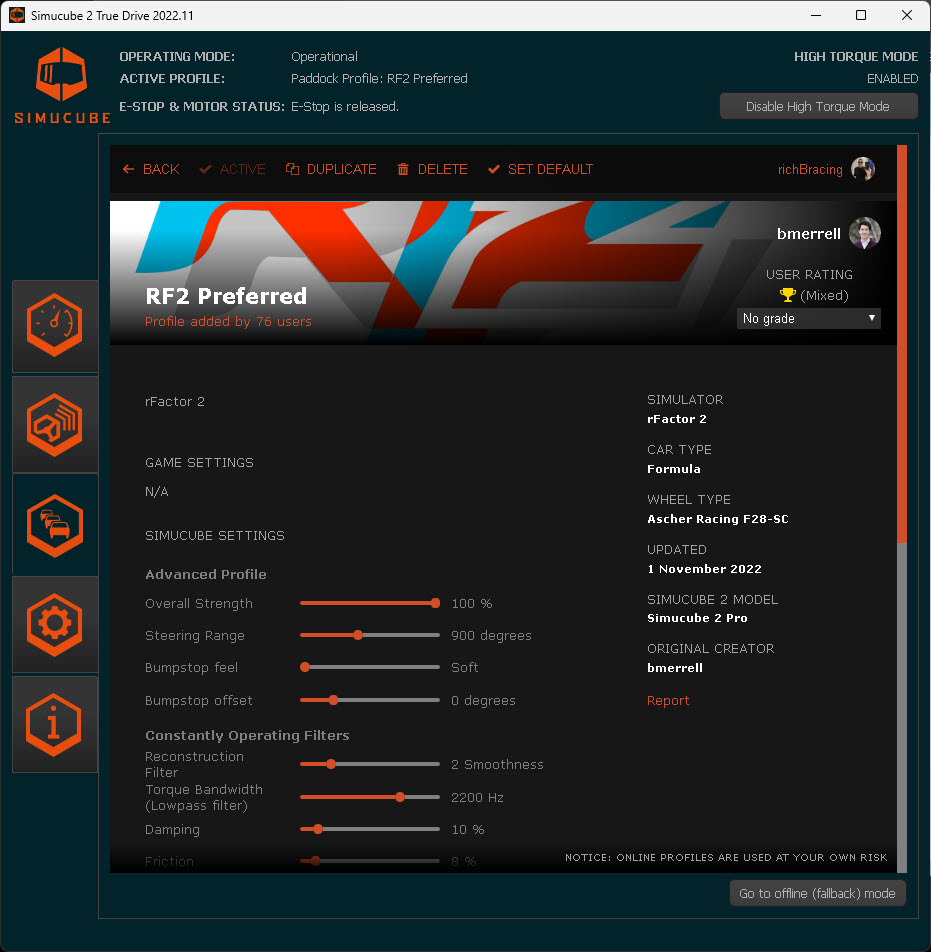Click 'Ascher Racing F28-SC' wheel type value

click(x=717, y=519)
